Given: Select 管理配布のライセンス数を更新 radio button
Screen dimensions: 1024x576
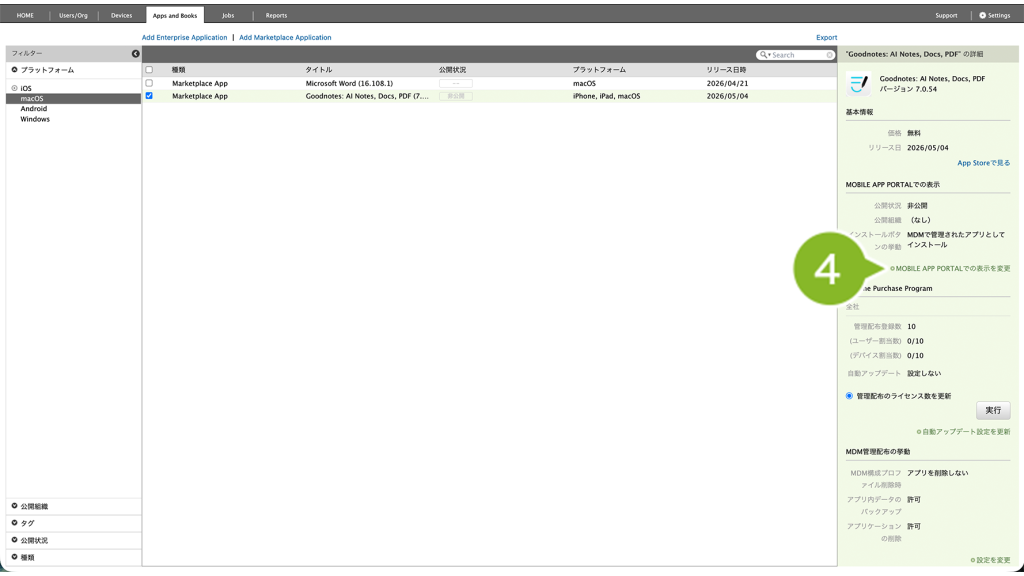Looking at the screenshot, I should 849,396.
